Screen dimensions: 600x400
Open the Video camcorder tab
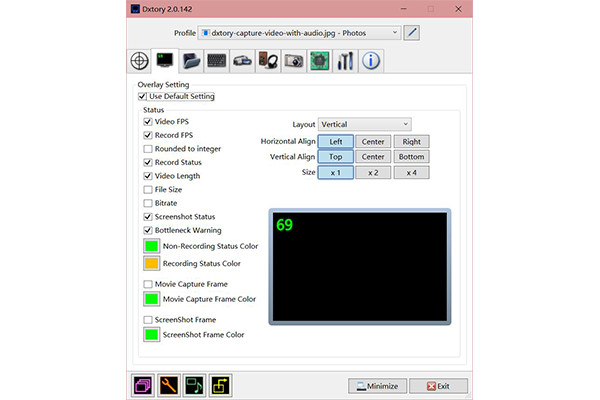pyautogui.click(x=242, y=61)
